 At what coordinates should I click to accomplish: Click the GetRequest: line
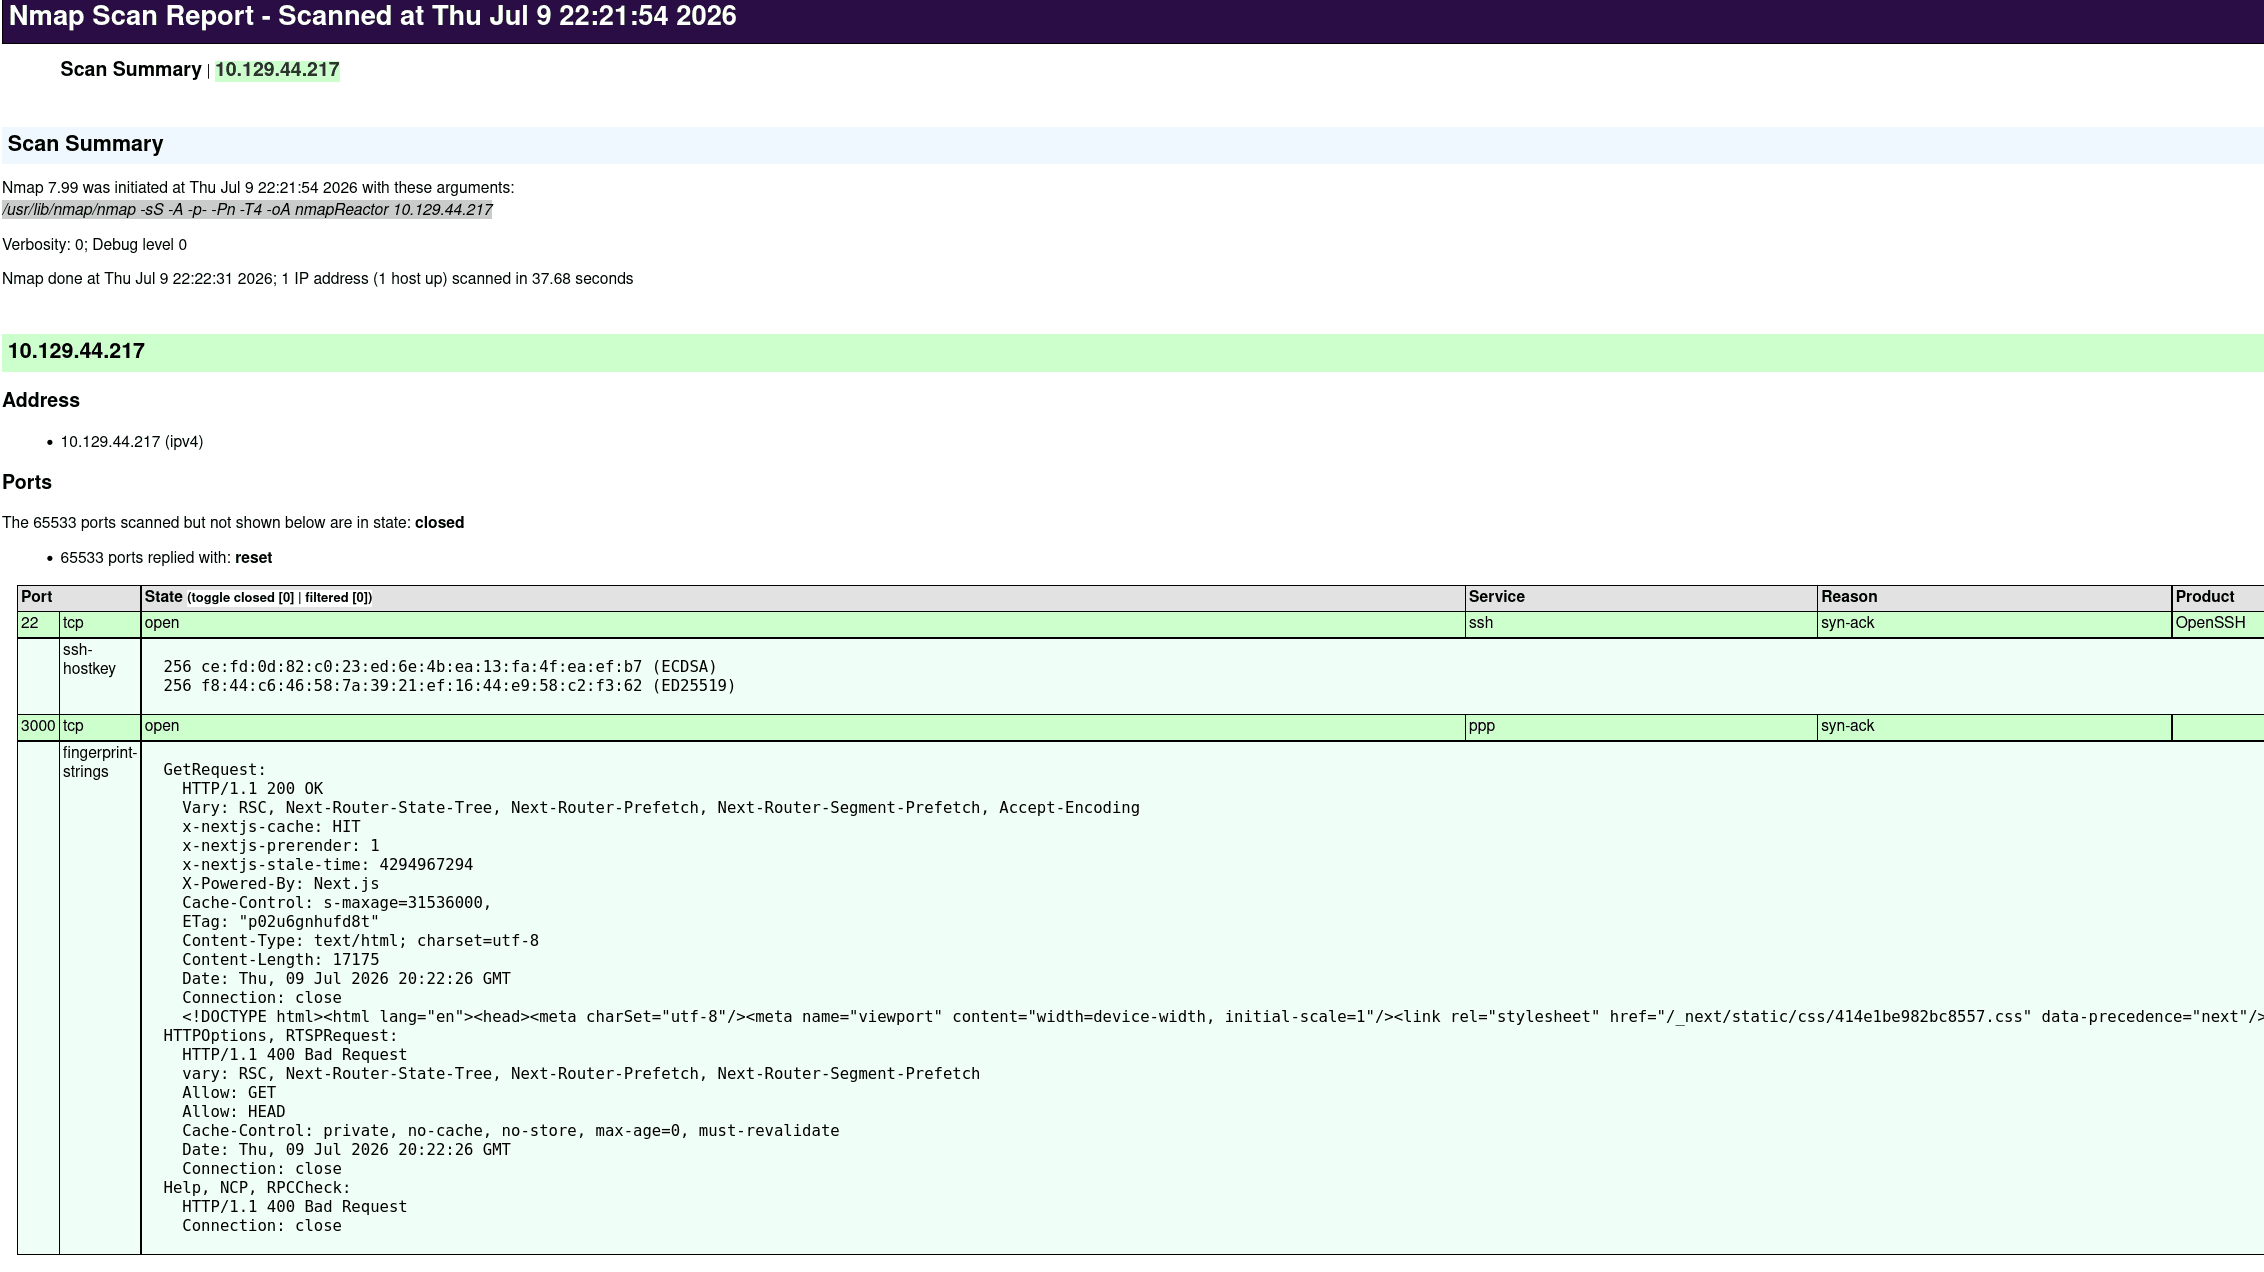pos(214,770)
